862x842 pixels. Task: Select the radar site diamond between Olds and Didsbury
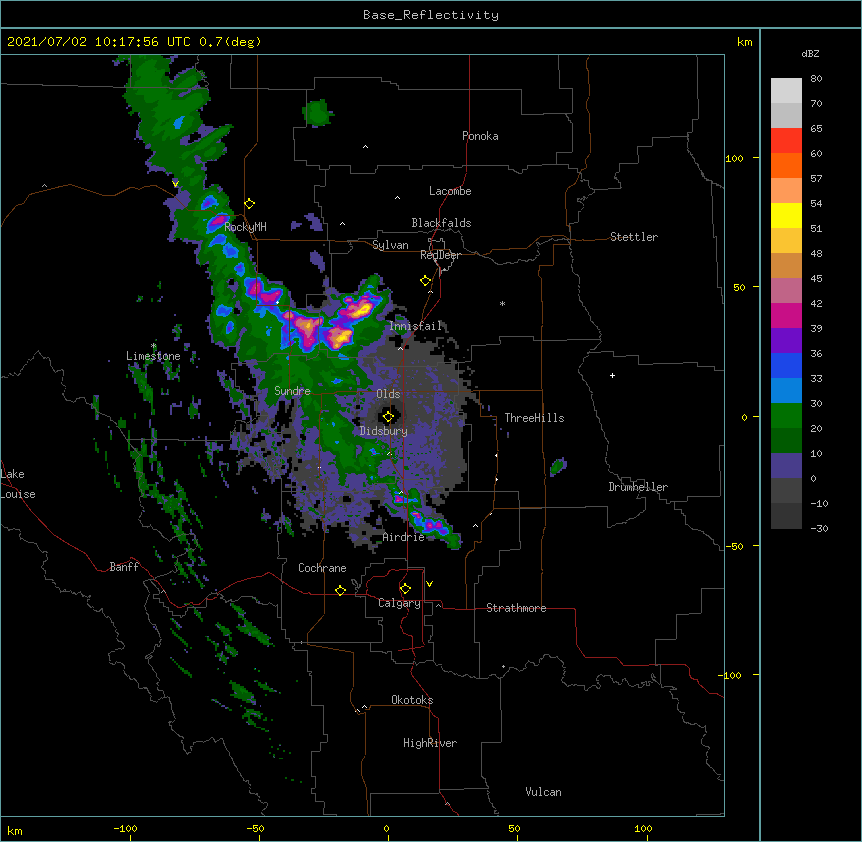pos(389,416)
